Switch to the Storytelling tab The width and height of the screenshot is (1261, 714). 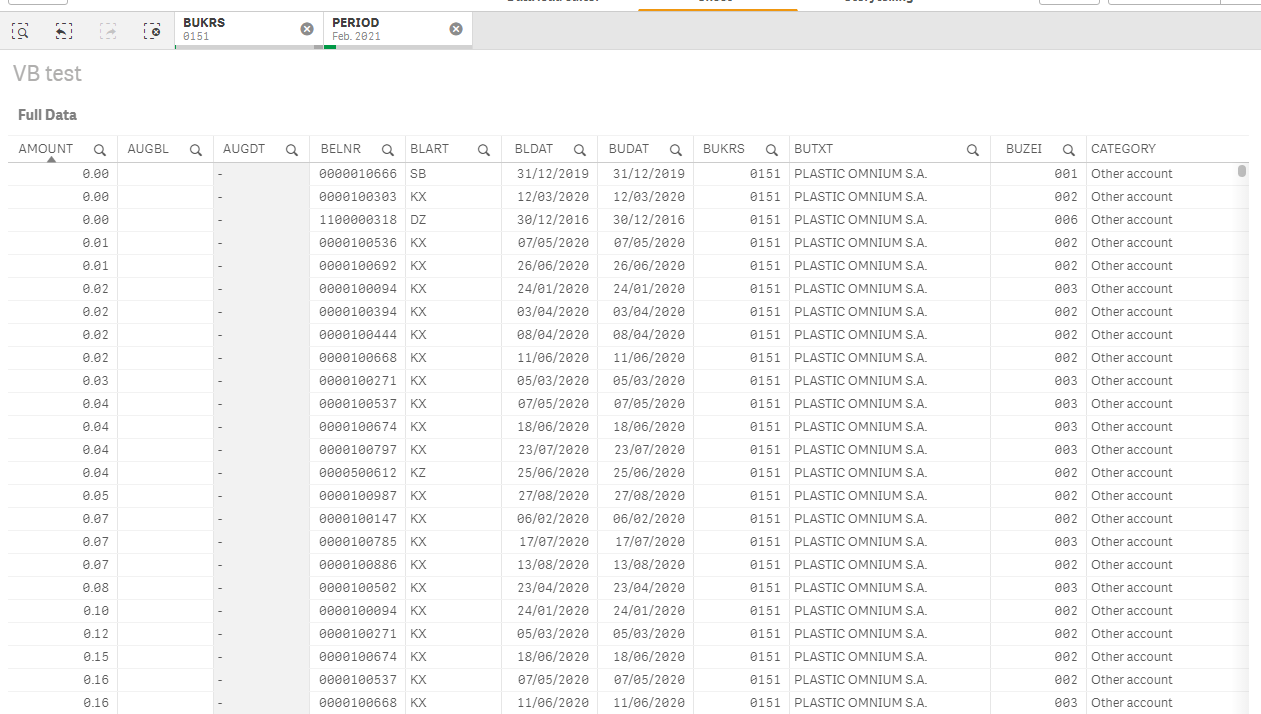click(881, 2)
